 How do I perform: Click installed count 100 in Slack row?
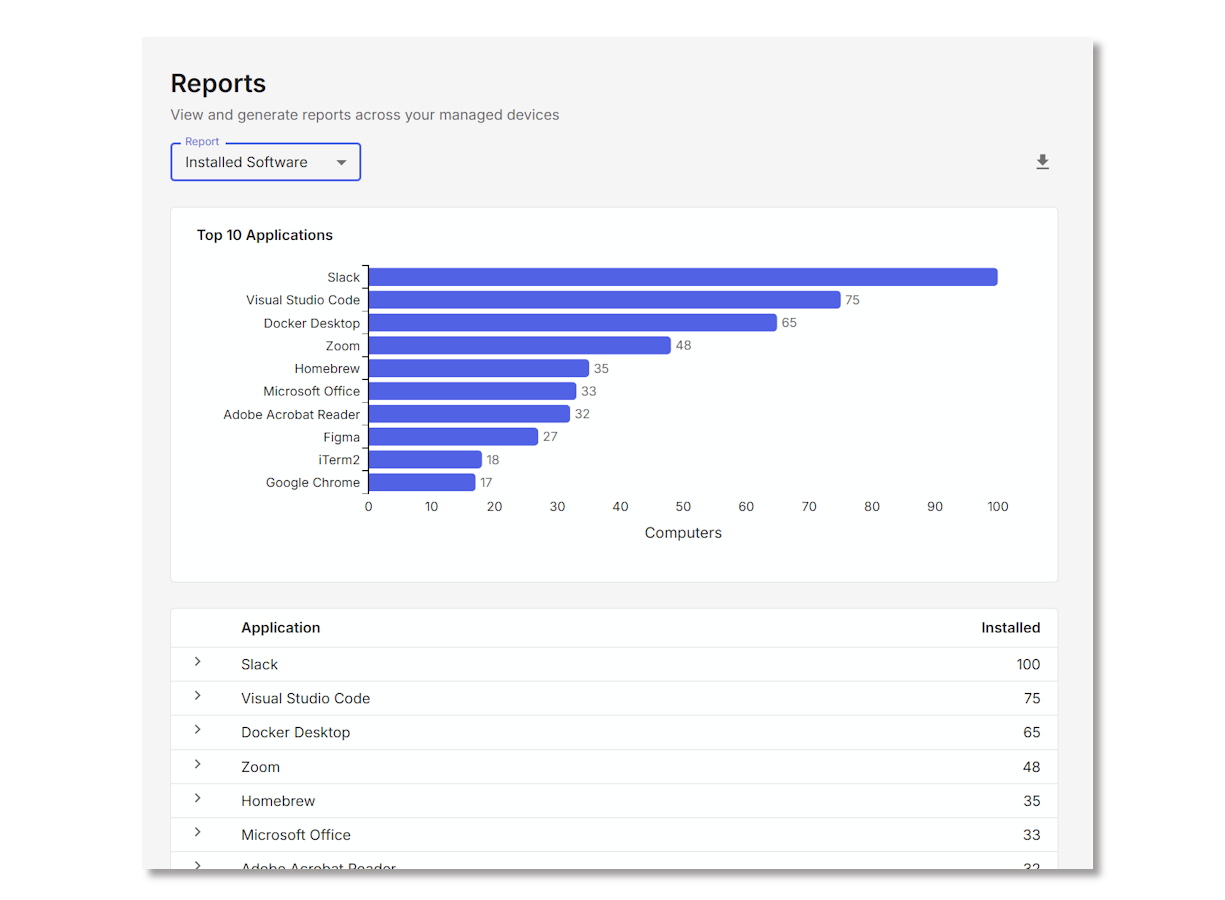(1028, 664)
